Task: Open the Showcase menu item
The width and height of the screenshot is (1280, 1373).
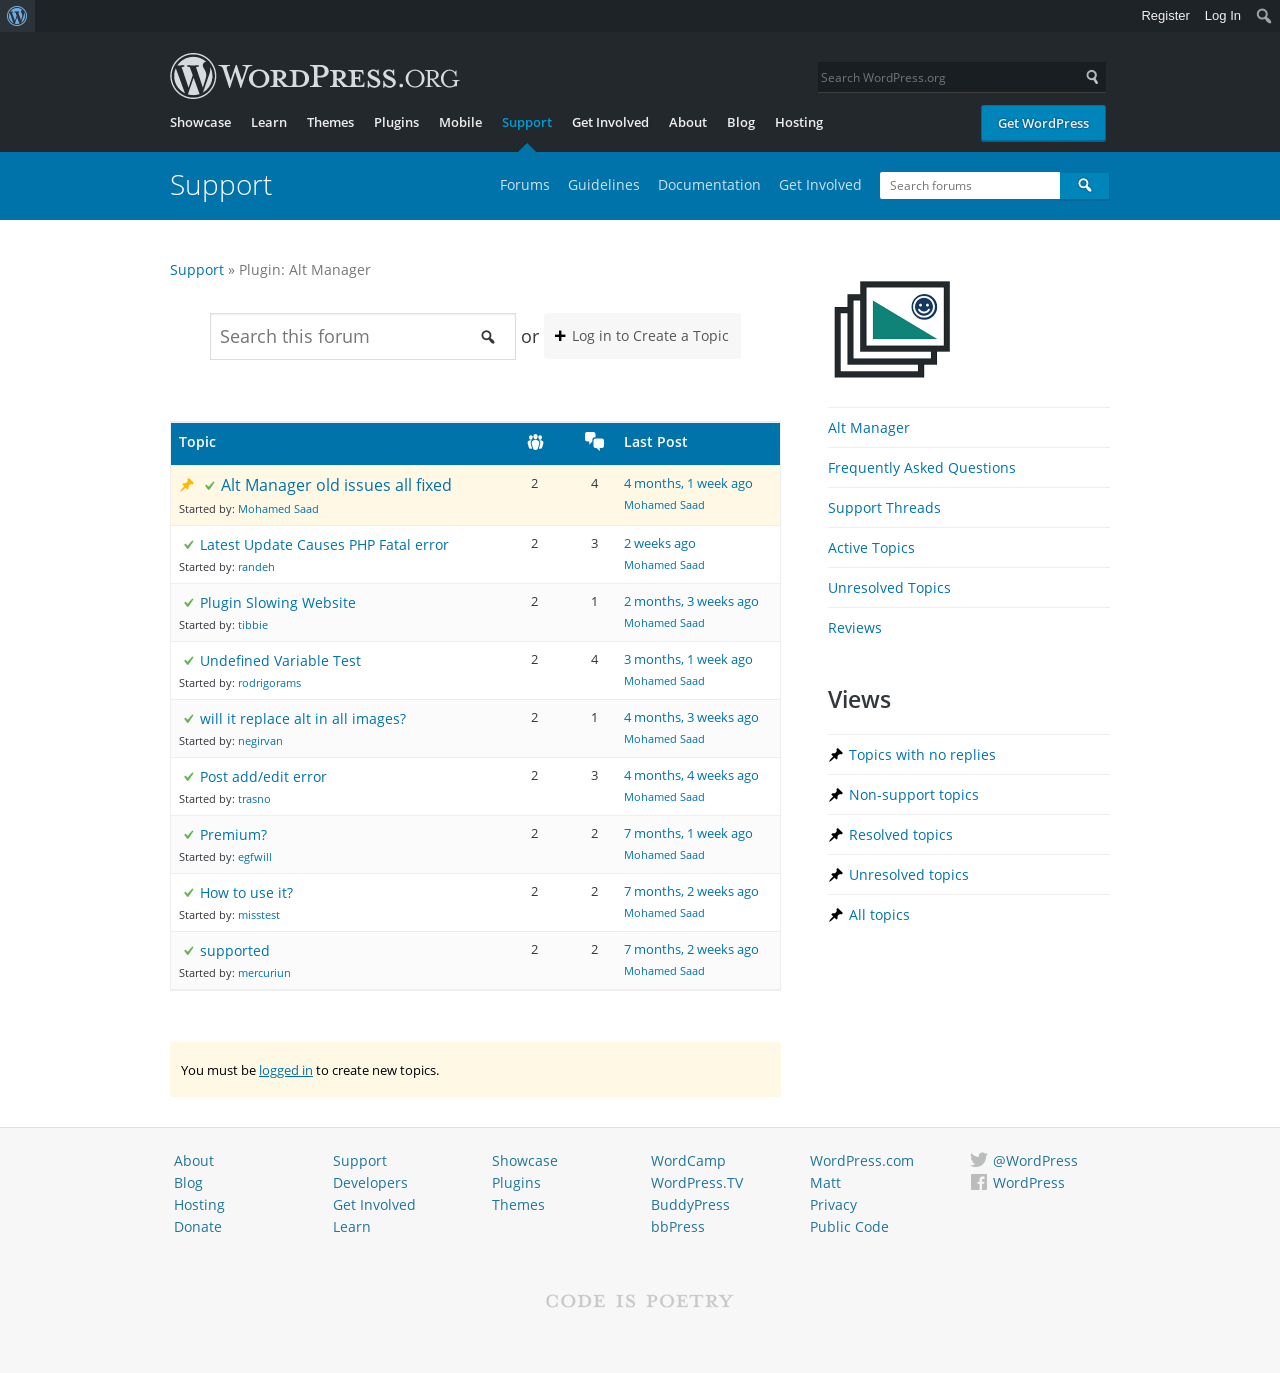Action: (x=200, y=122)
